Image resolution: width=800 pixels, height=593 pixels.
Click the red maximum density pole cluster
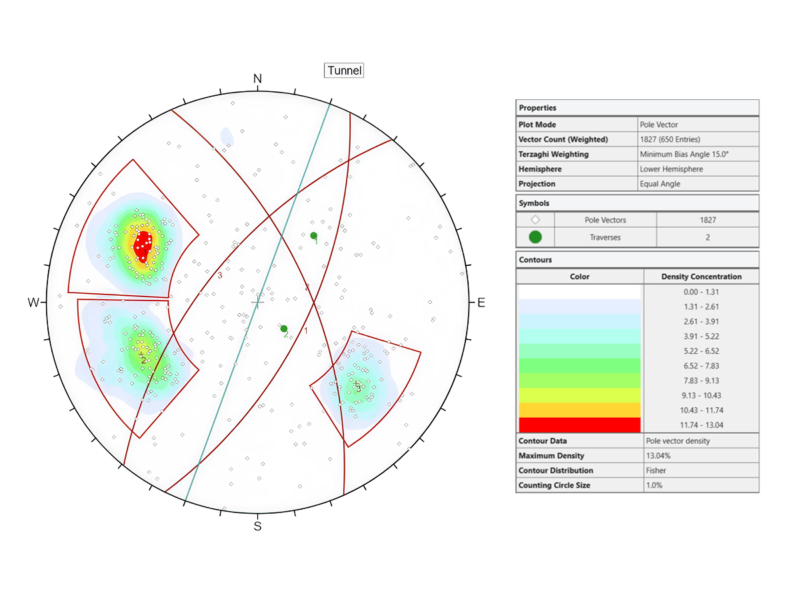pos(144,242)
